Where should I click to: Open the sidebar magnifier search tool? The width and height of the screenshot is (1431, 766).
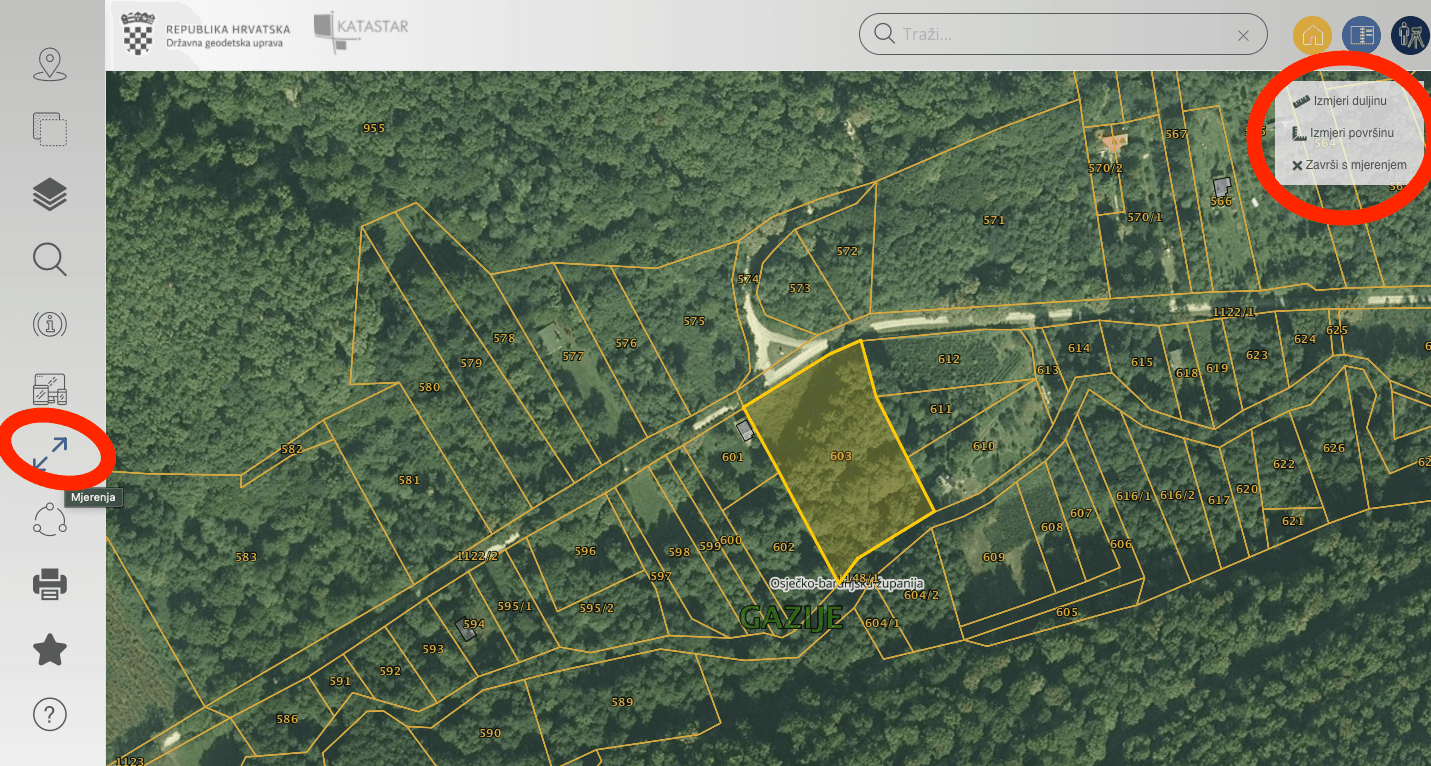tap(50, 259)
